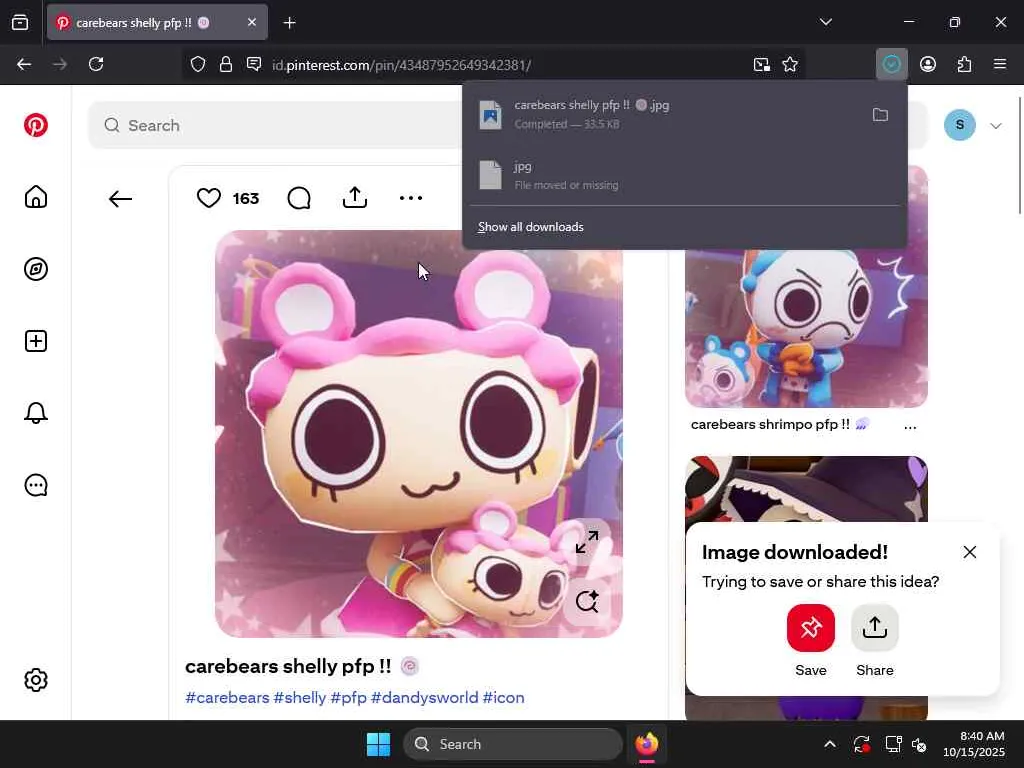Click the Firefox downloads toolbar button
This screenshot has width=1024, height=768.
pos(891,64)
